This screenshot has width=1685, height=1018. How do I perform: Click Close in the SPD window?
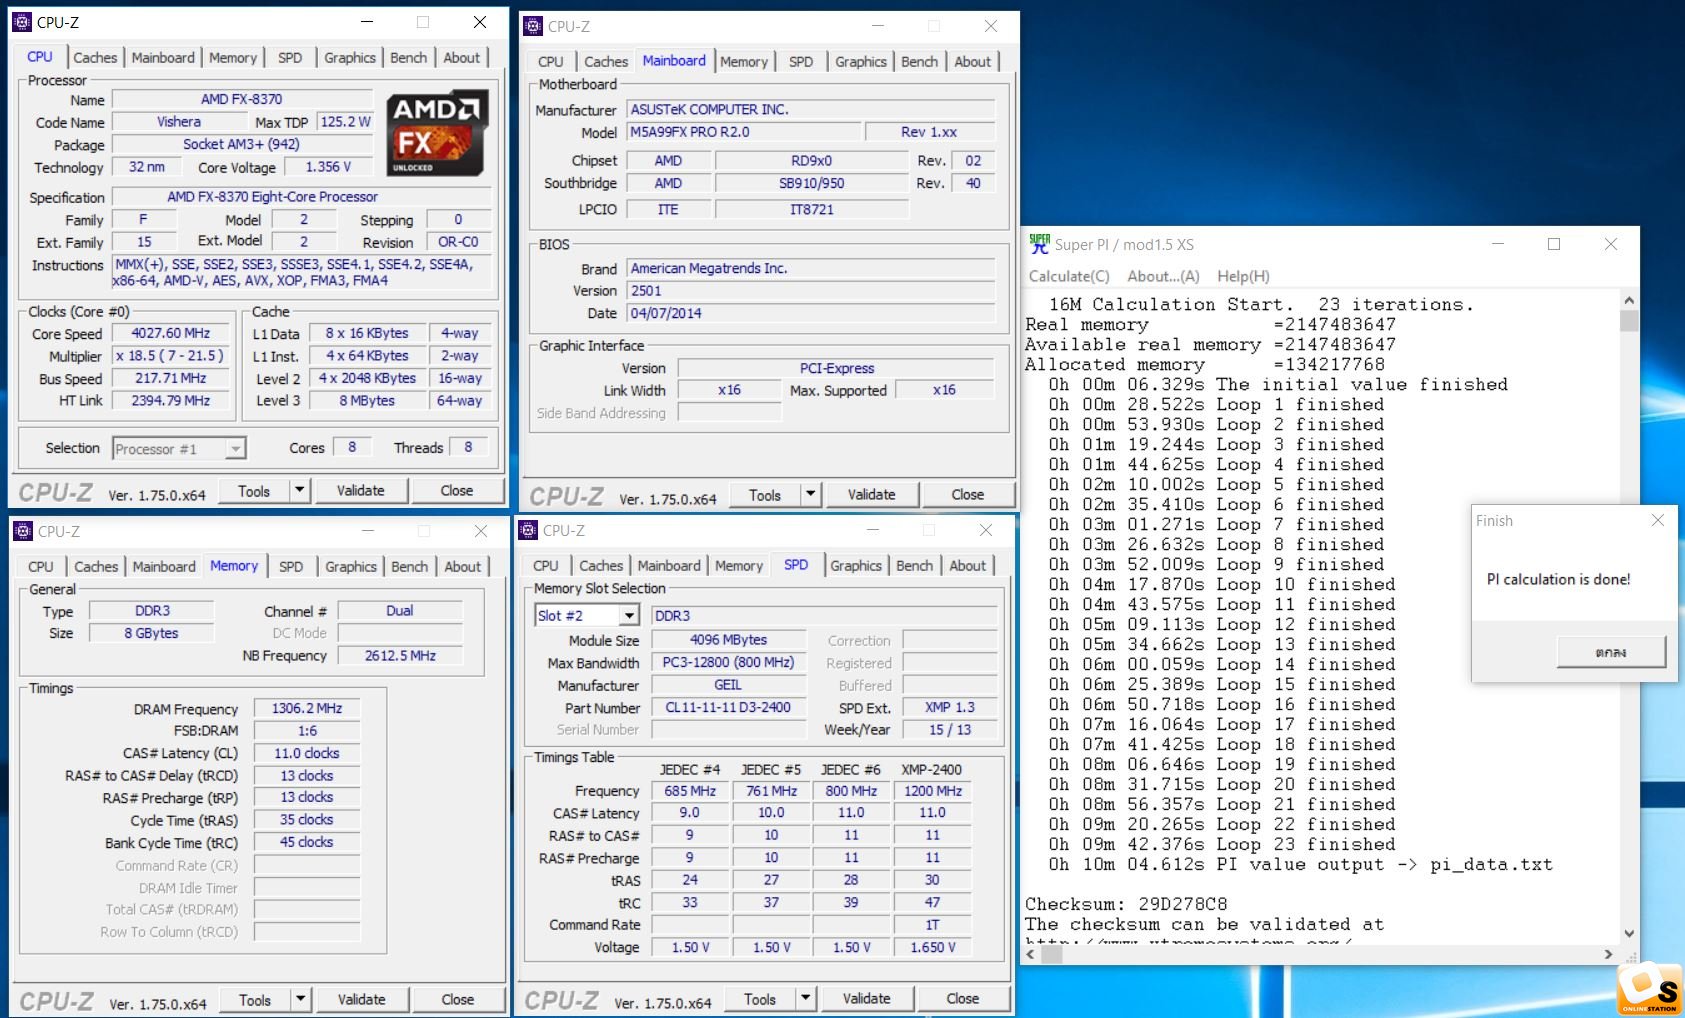tap(963, 999)
